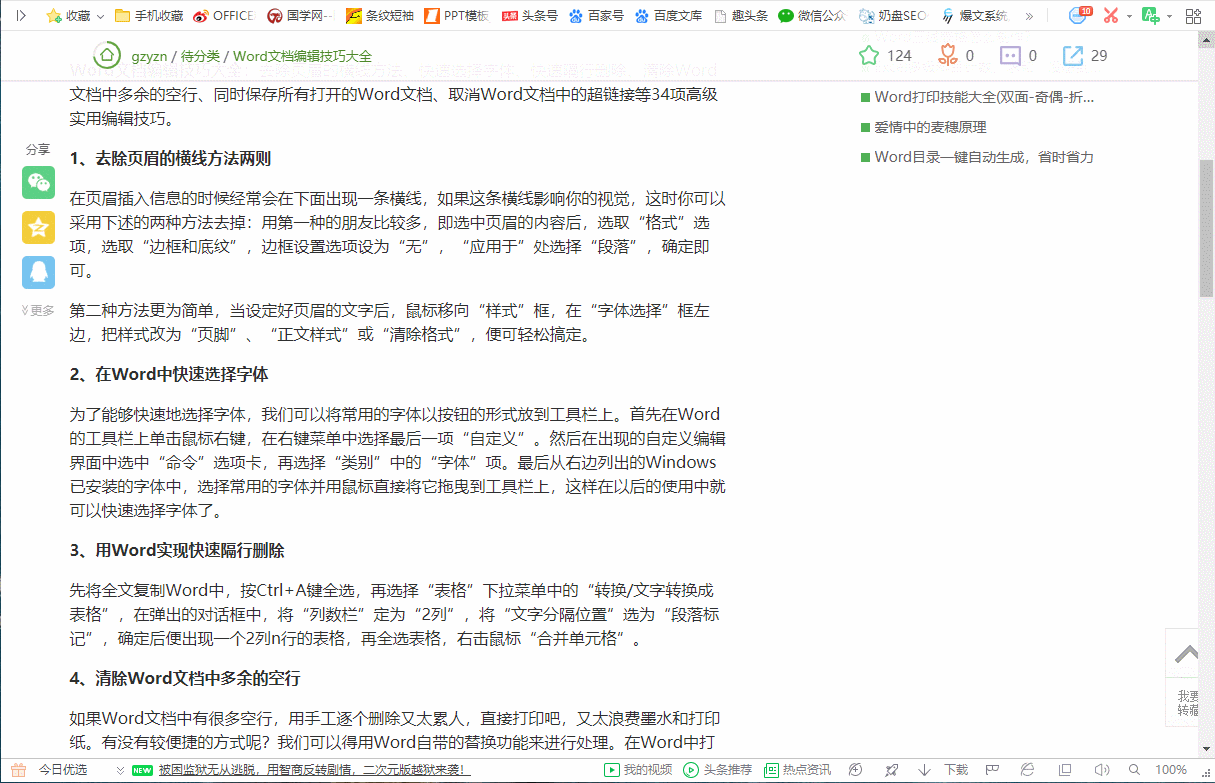Open related article Word打印技能大全
The height and width of the screenshot is (783, 1215).
(984, 97)
